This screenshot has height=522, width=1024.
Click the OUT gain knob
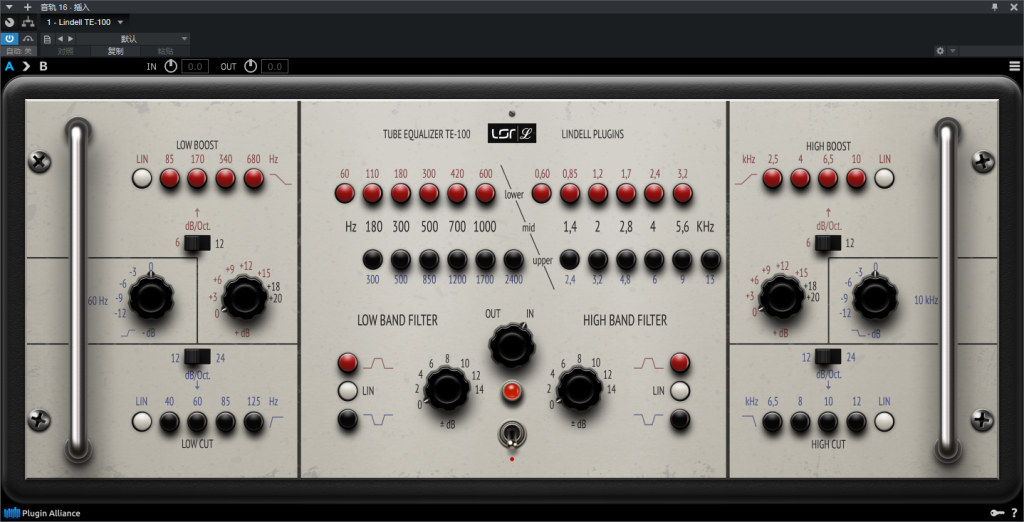click(x=251, y=66)
